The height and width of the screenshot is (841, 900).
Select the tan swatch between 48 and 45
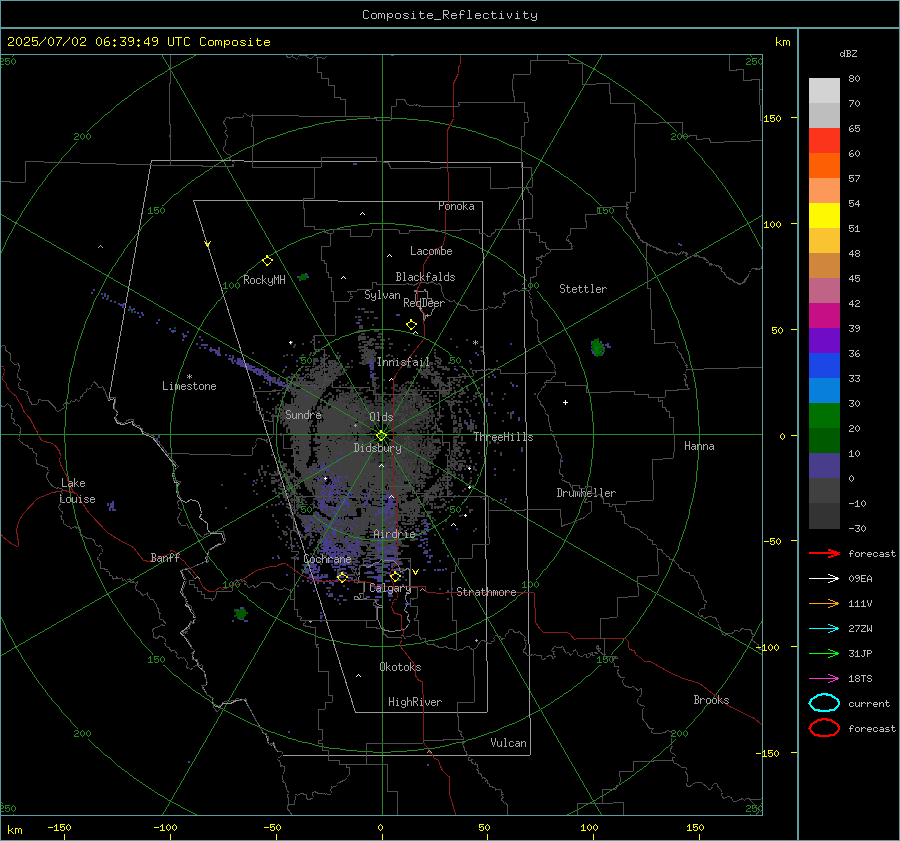pyautogui.click(x=824, y=266)
